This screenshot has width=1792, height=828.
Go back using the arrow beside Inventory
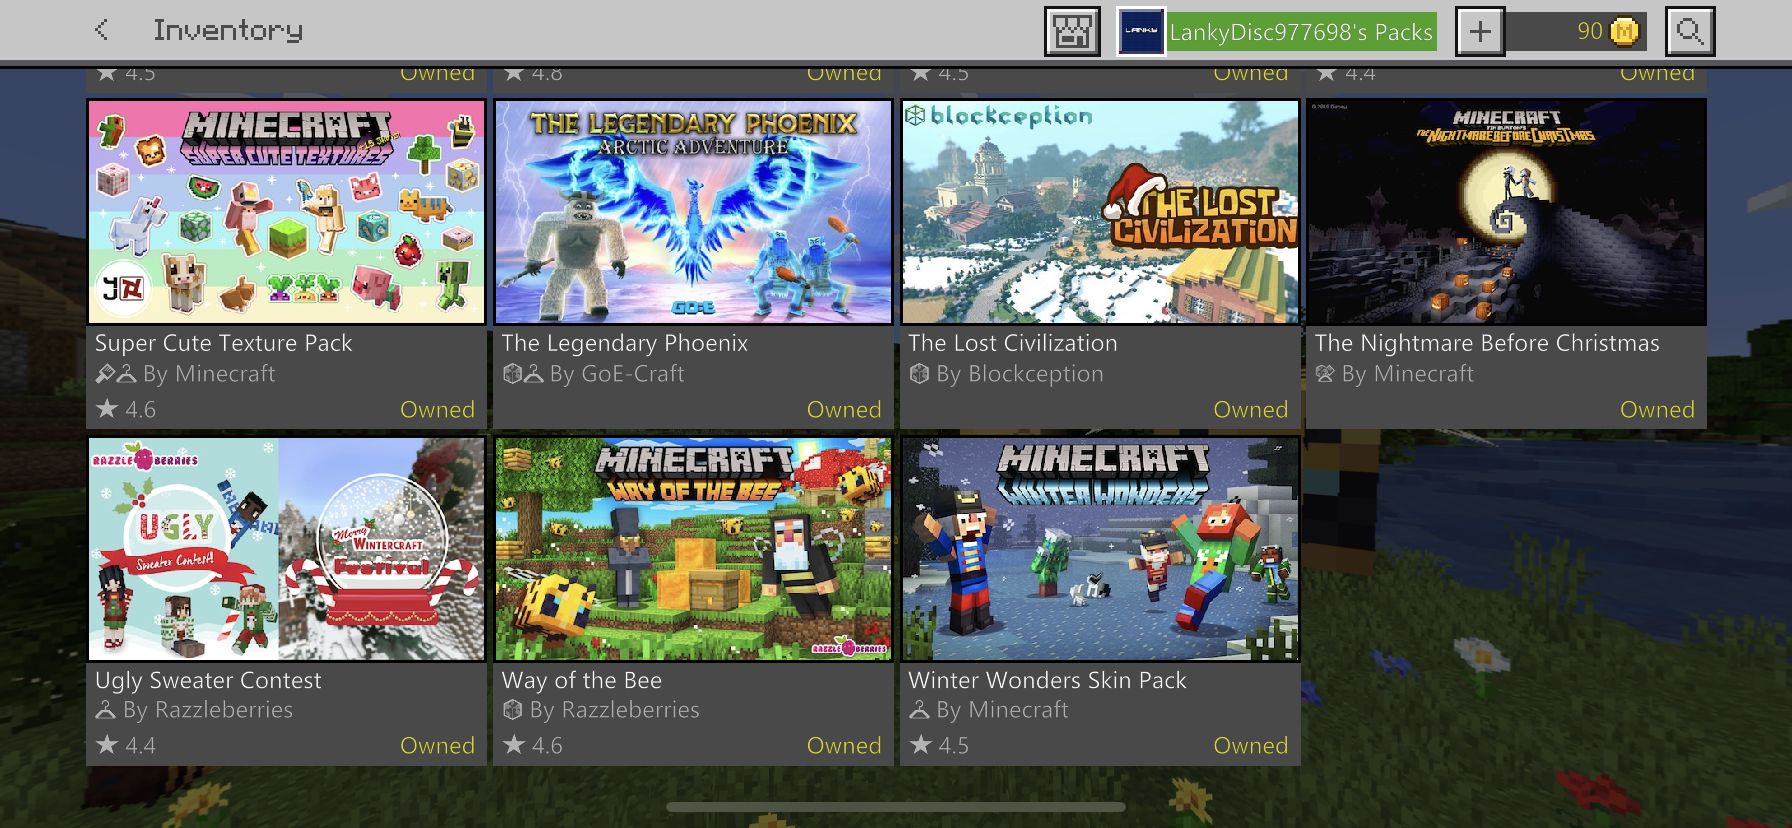(101, 30)
